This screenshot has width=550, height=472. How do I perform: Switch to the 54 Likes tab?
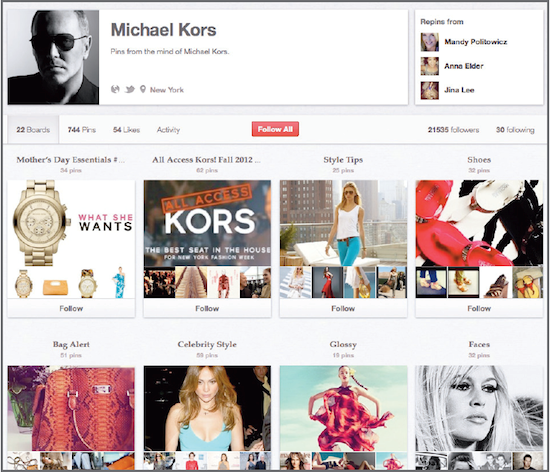126,130
